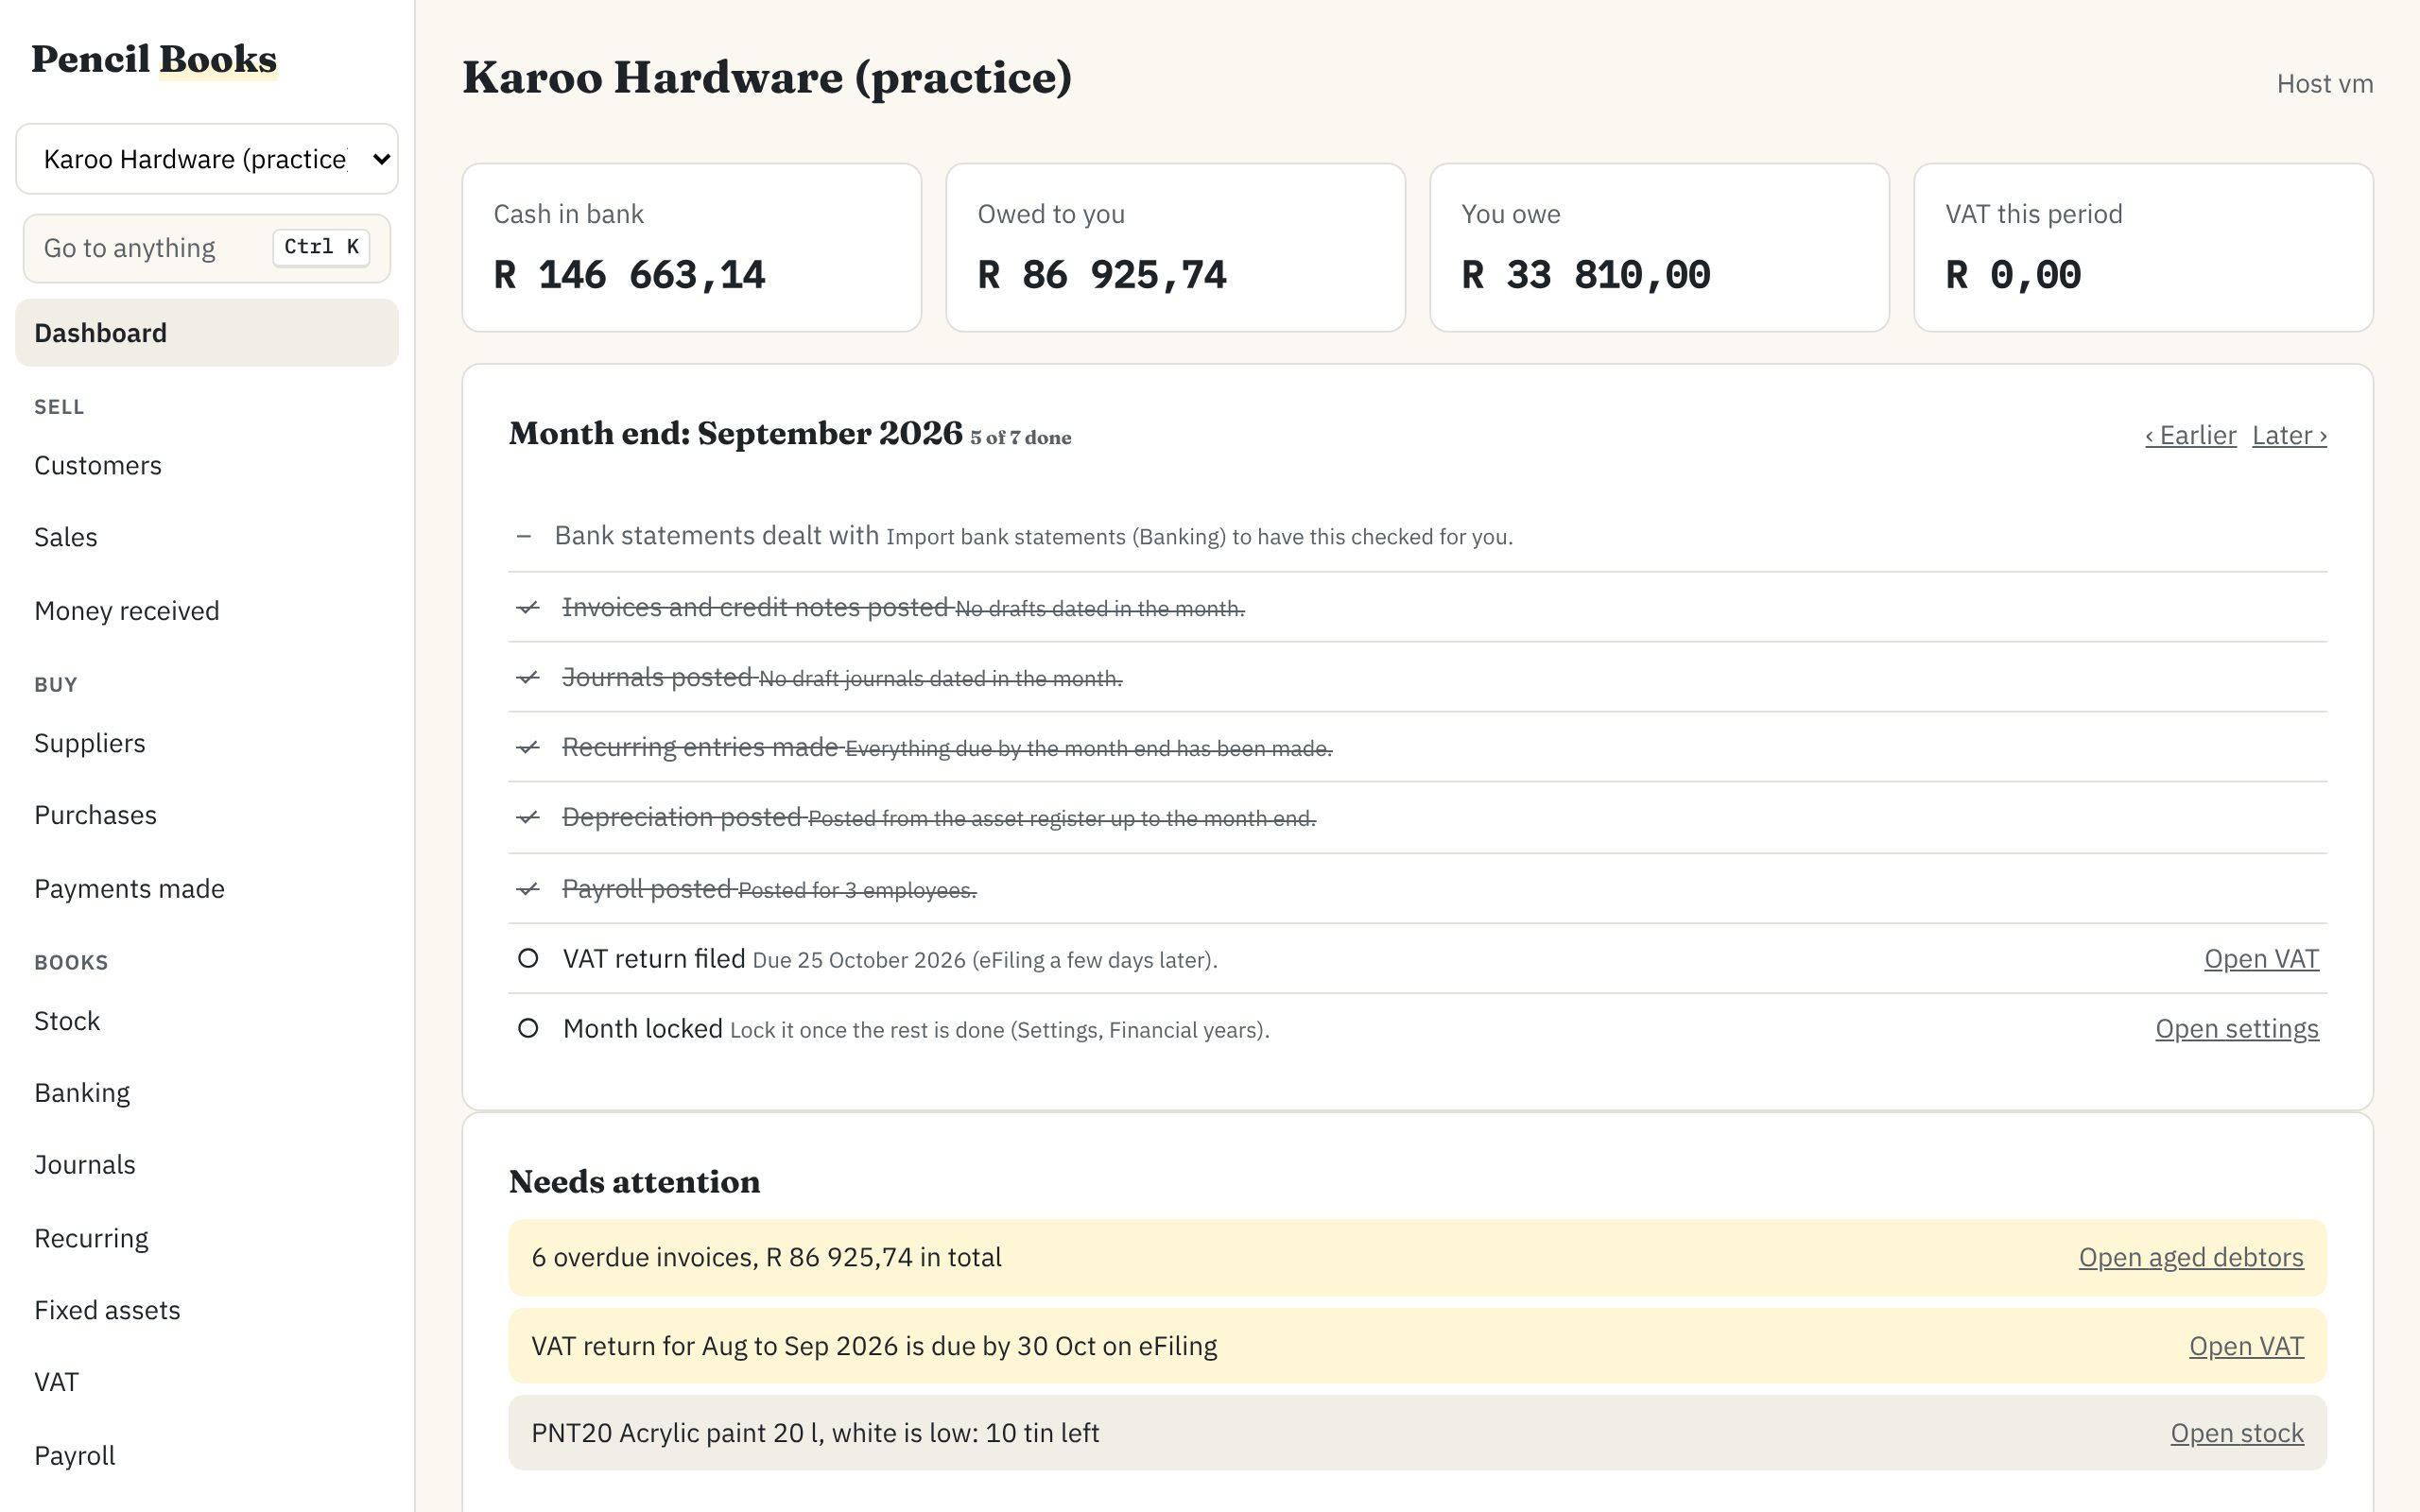
Task: Click the 6 overdue invoices alert text
Action: [766, 1257]
